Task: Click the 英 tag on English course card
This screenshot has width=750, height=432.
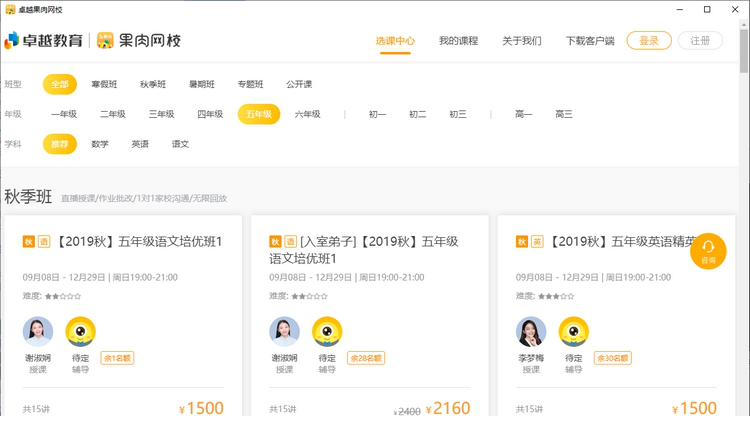Action: (x=537, y=242)
